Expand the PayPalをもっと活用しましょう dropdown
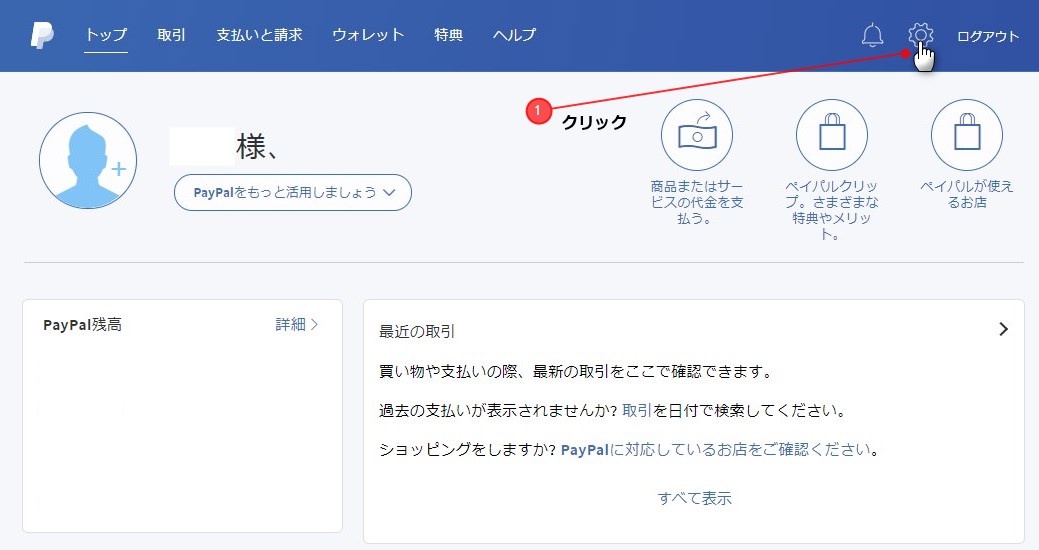 pyautogui.click(x=293, y=193)
